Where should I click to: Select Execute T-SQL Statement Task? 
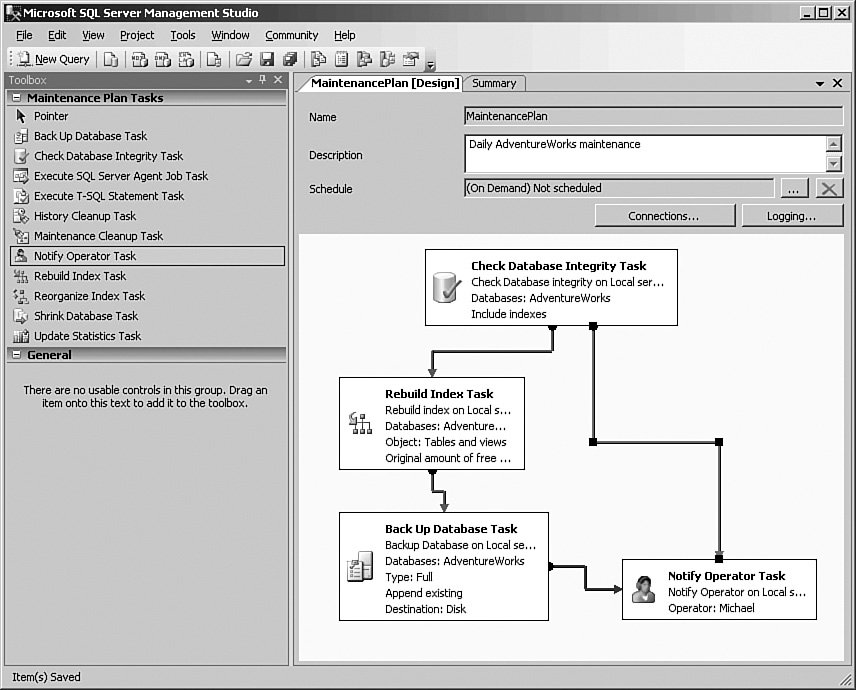tap(147, 196)
